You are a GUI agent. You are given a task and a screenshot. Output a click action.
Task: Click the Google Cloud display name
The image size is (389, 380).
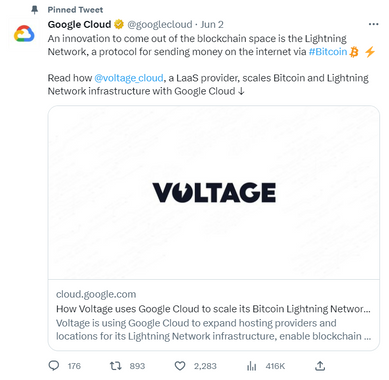(x=79, y=24)
